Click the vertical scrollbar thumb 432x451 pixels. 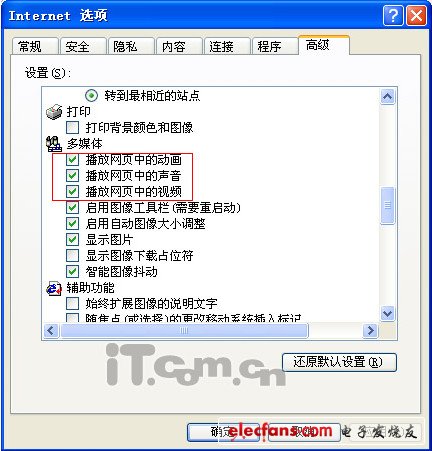point(388,205)
